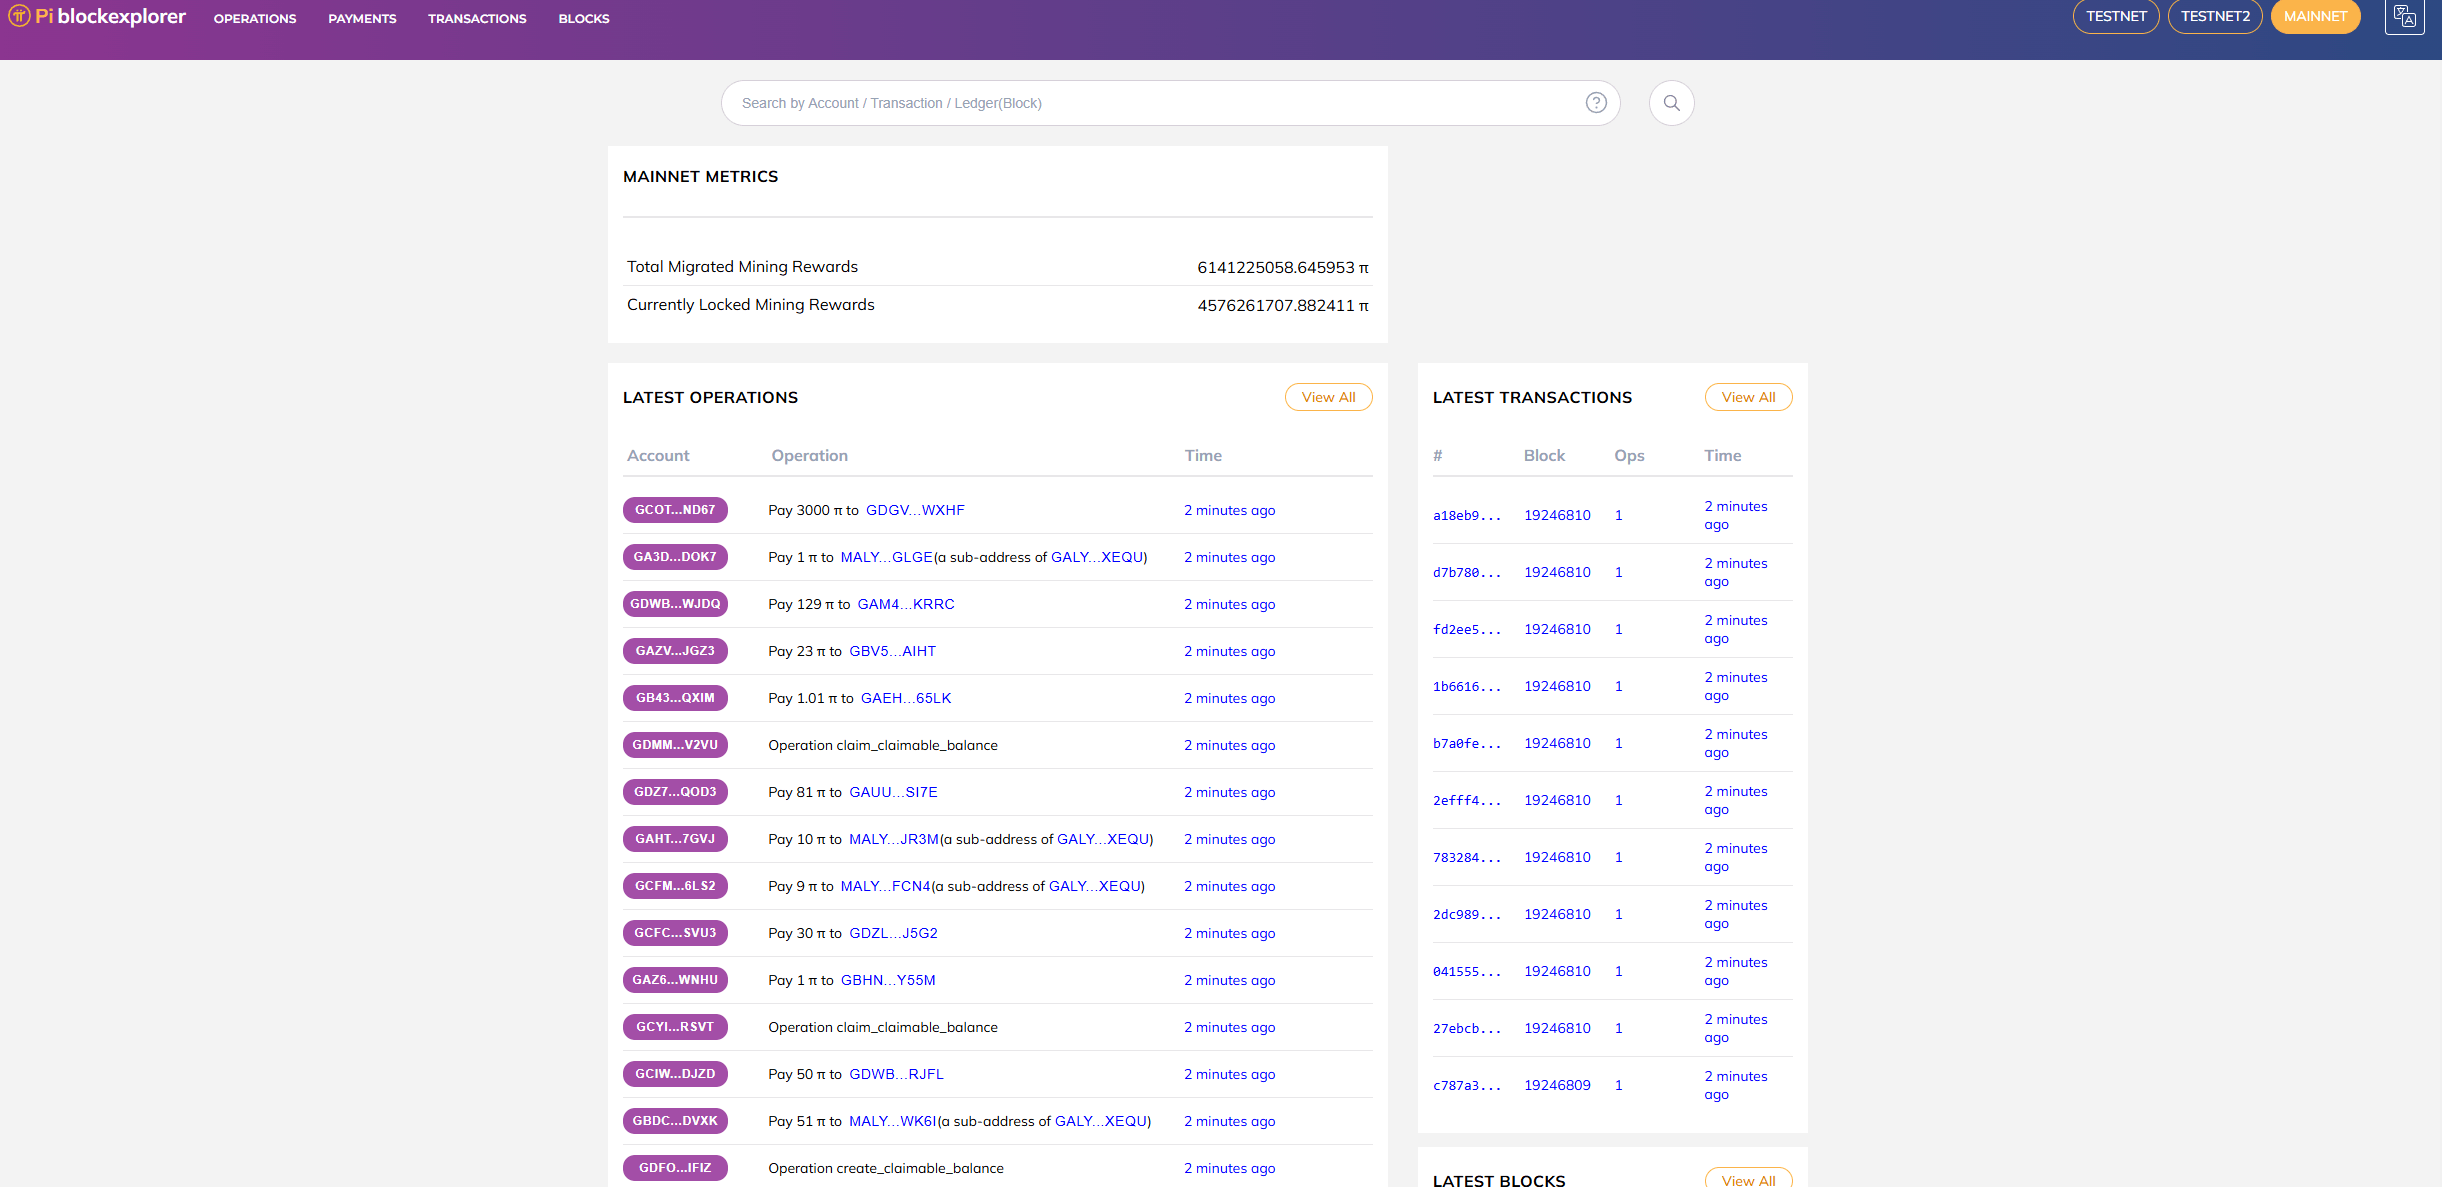2442x1187 pixels.
Task: Open recipient GDGV...WXHF link
Action: click(915, 510)
